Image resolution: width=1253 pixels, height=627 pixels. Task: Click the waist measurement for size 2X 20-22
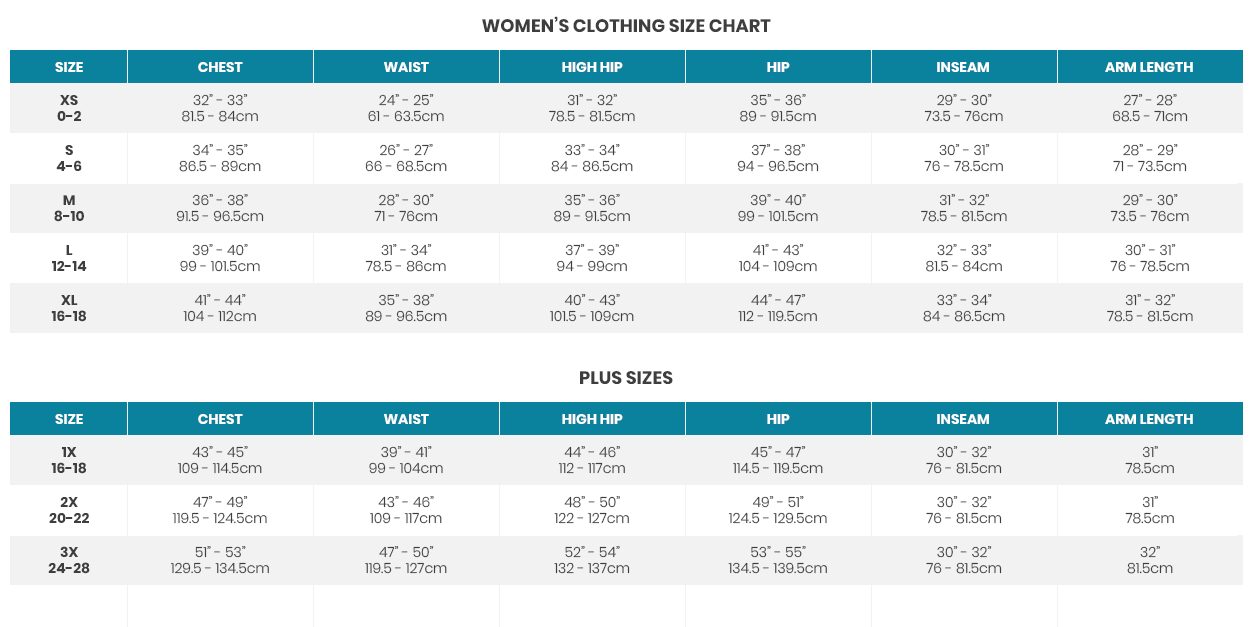pyautogui.click(x=406, y=510)
